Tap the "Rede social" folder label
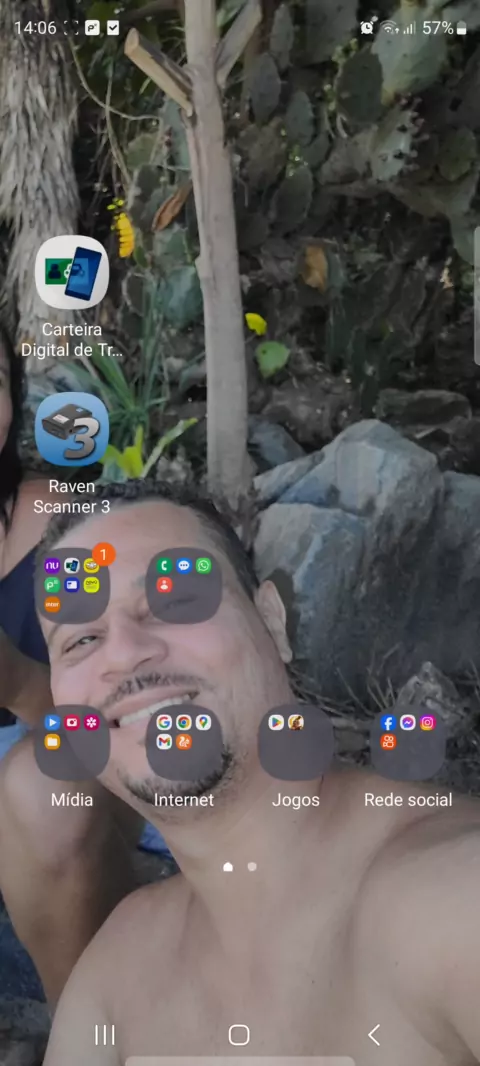The width and height of the screenshot is (480, 1066). point(408,800)
